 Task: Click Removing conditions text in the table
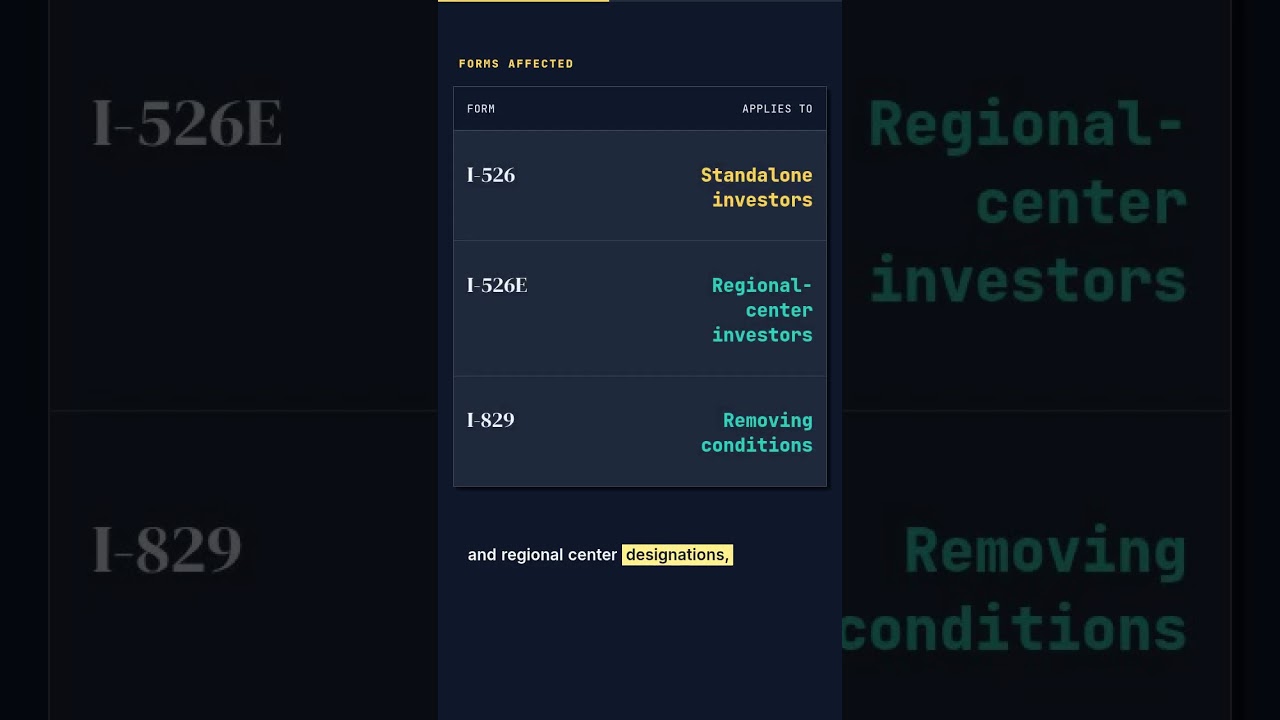(757, 432)
